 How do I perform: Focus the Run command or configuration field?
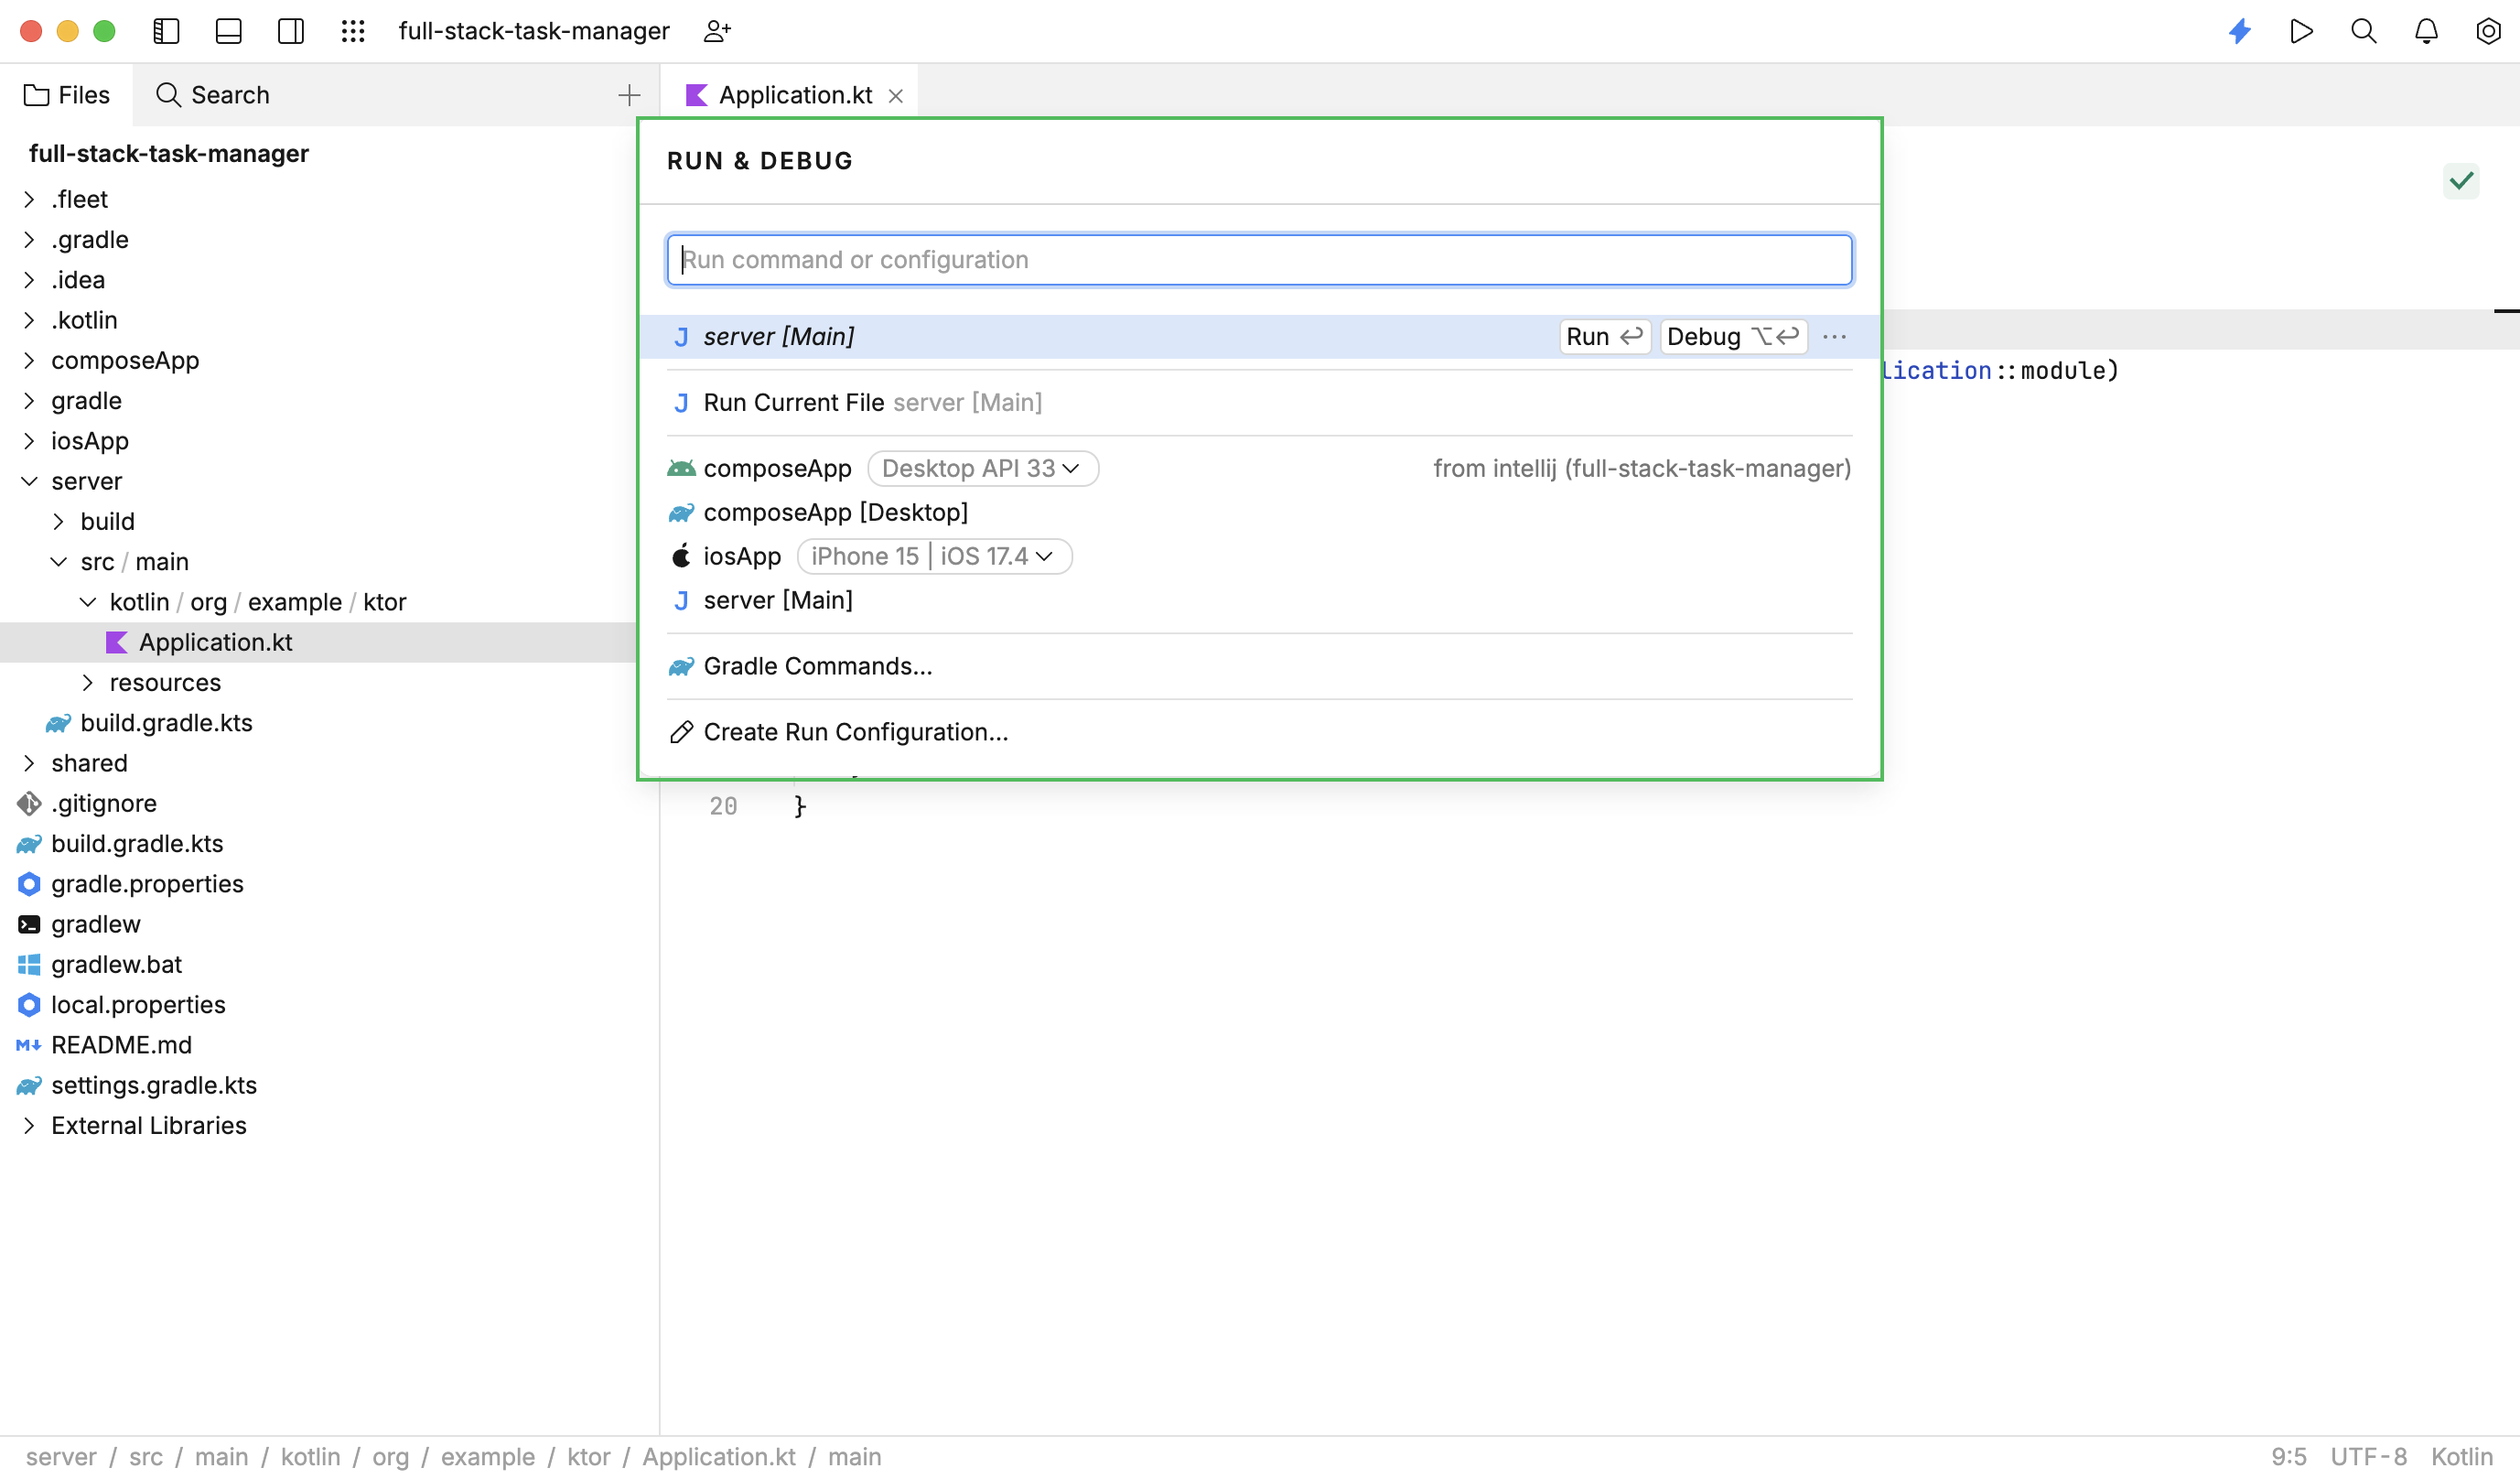pos(1260,260)
